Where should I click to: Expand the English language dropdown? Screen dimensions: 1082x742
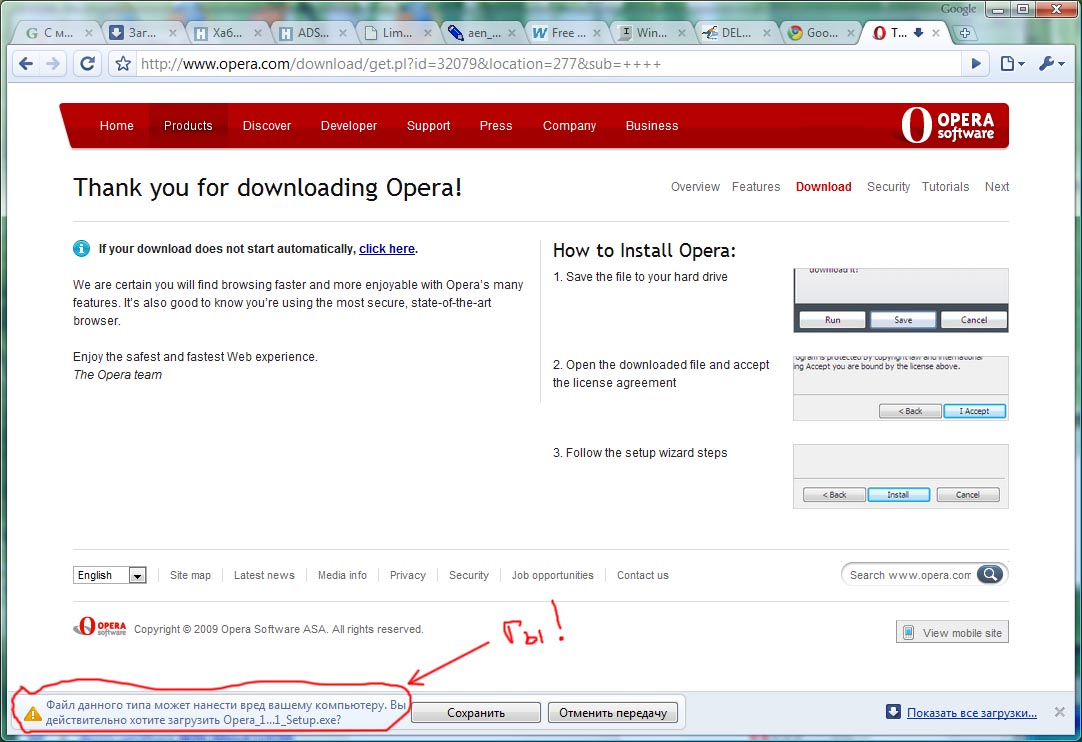(110, 575)
